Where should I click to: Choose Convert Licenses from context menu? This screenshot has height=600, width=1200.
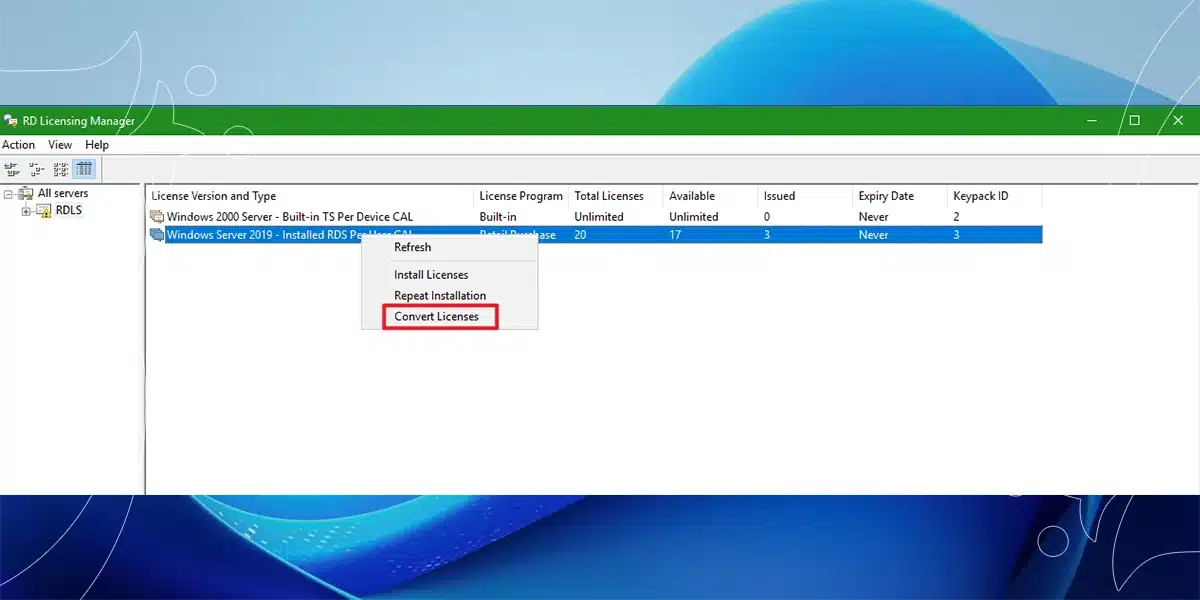(x=437, y=317)
